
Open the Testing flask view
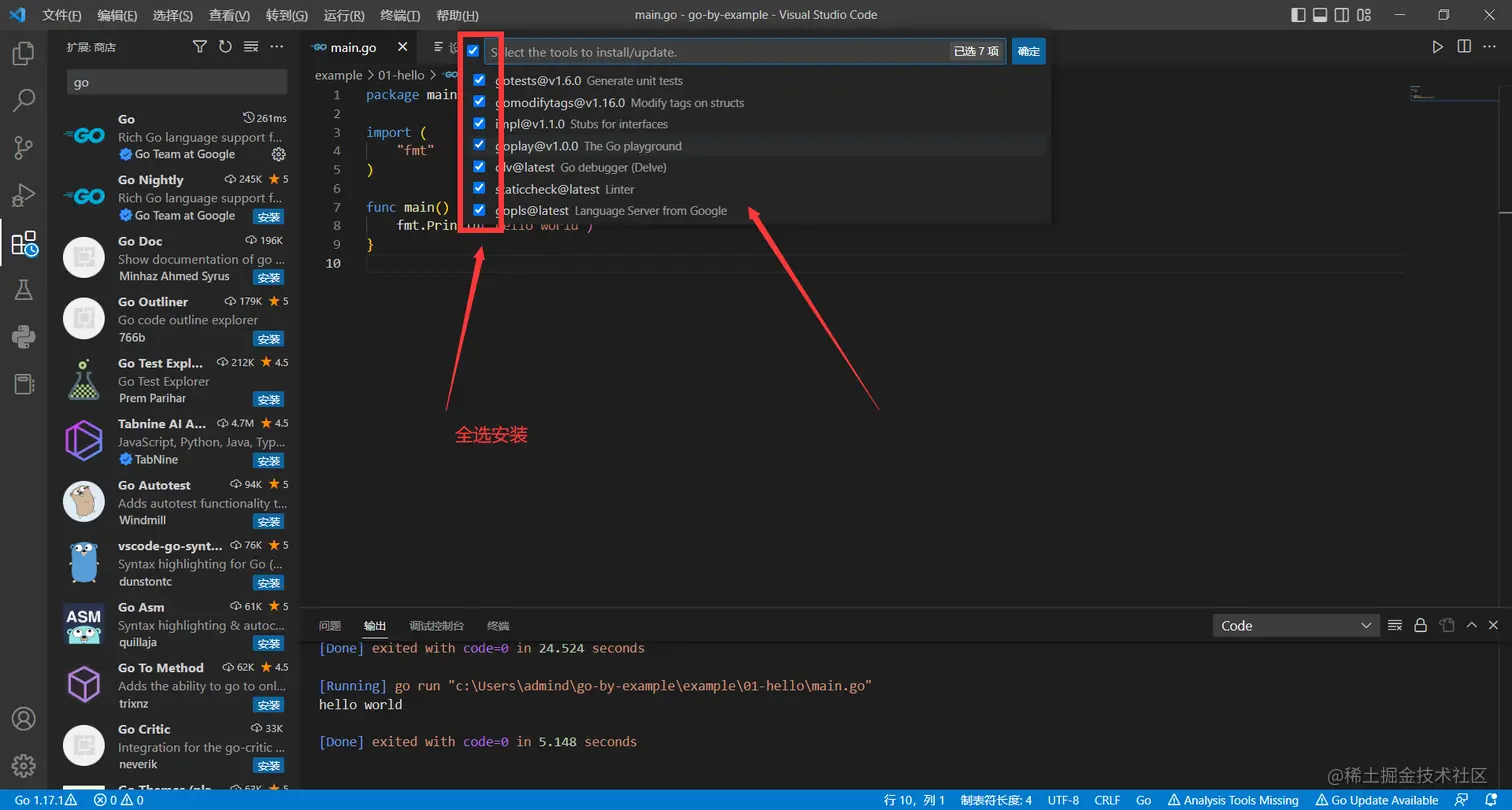(x=23, y=290)
